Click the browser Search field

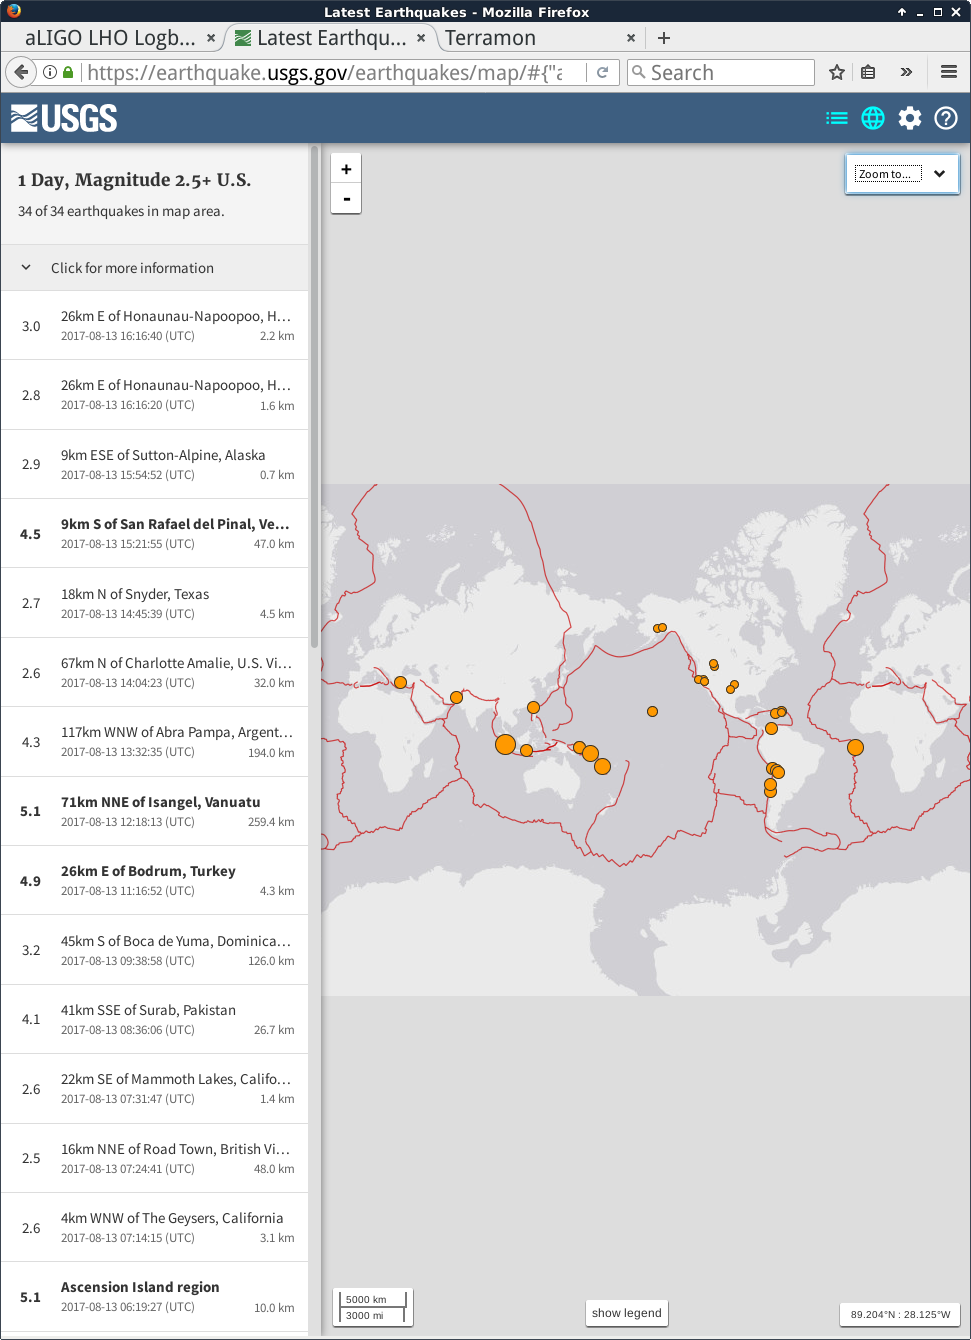(721, 72)
